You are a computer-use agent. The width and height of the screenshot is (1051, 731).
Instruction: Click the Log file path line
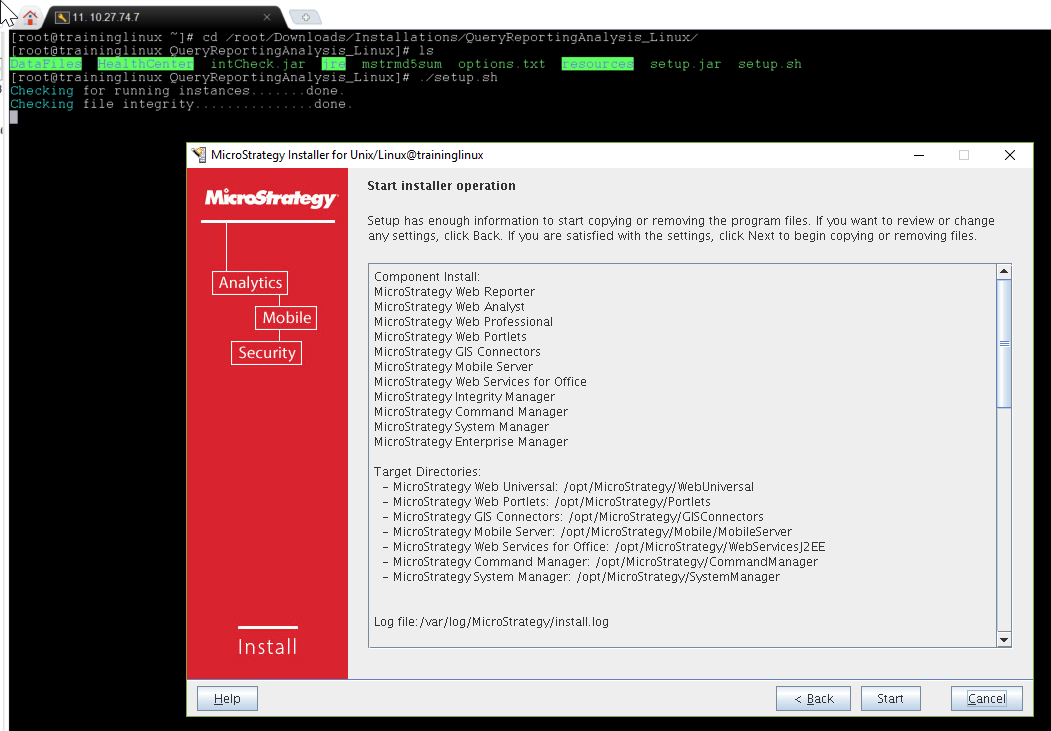[x=491, y=622]
